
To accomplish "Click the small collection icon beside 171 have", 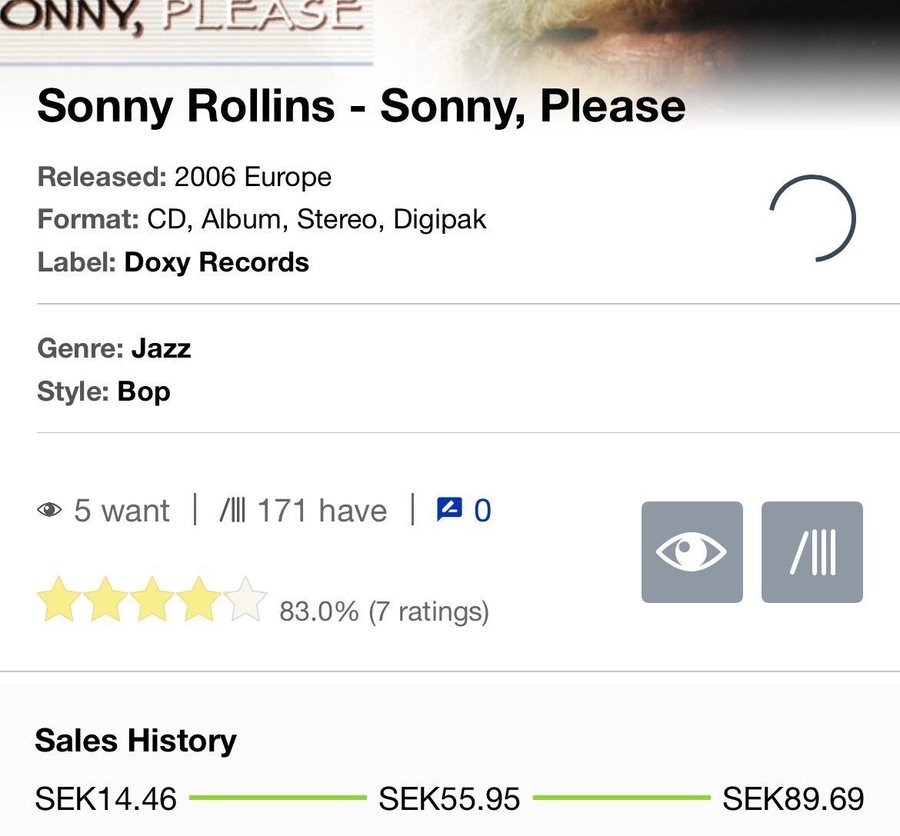I will pyautogui.click(x=232, y=511).
